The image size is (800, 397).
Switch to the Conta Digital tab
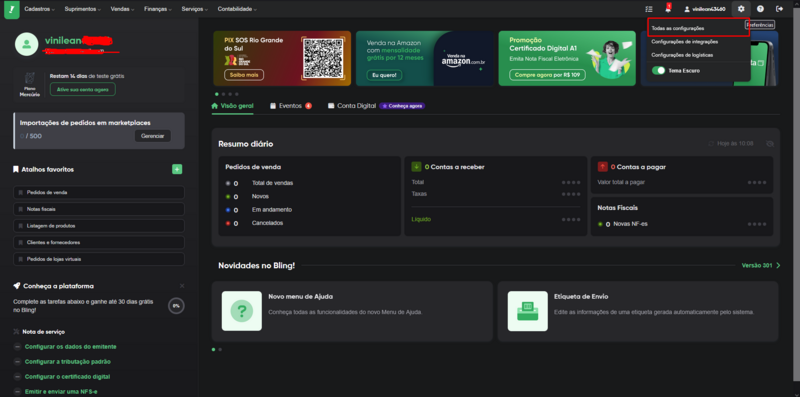click(352, 106)
